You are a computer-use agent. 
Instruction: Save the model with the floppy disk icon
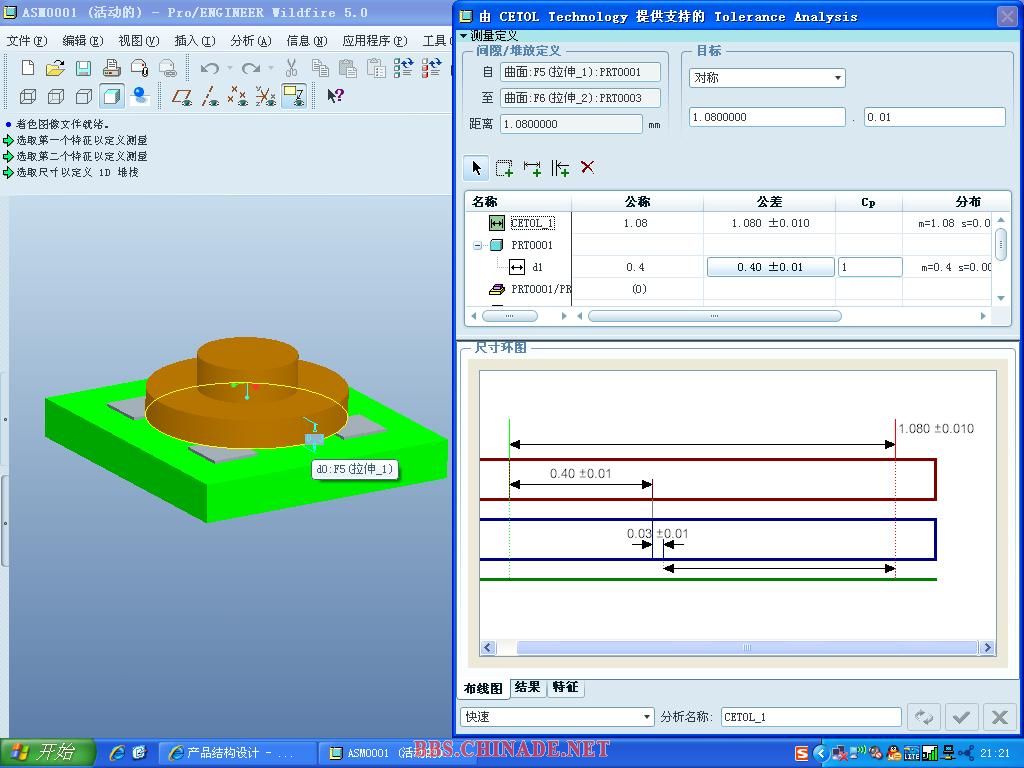tap(83, 68)
